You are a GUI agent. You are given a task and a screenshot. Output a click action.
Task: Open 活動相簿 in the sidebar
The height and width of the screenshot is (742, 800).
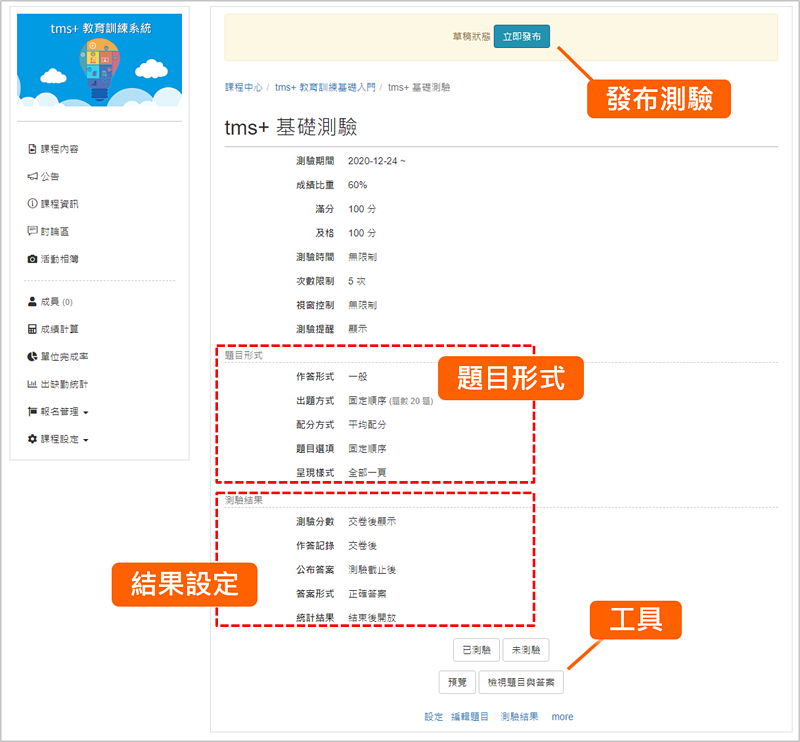pyautogui.click(x=53, y=259)
